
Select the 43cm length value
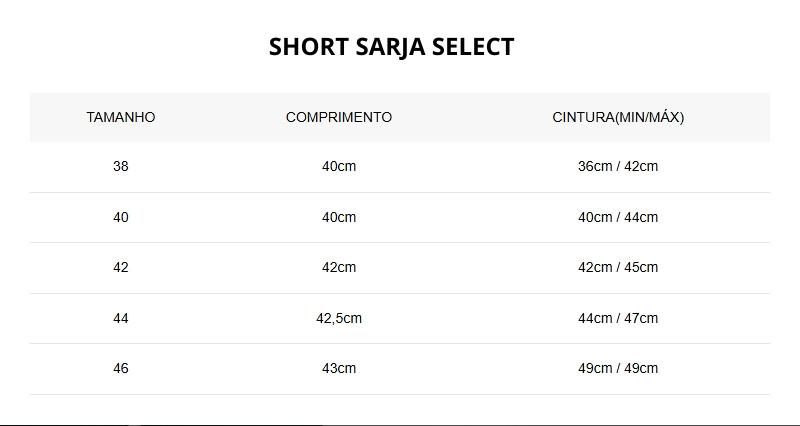[x=339, y=368]
